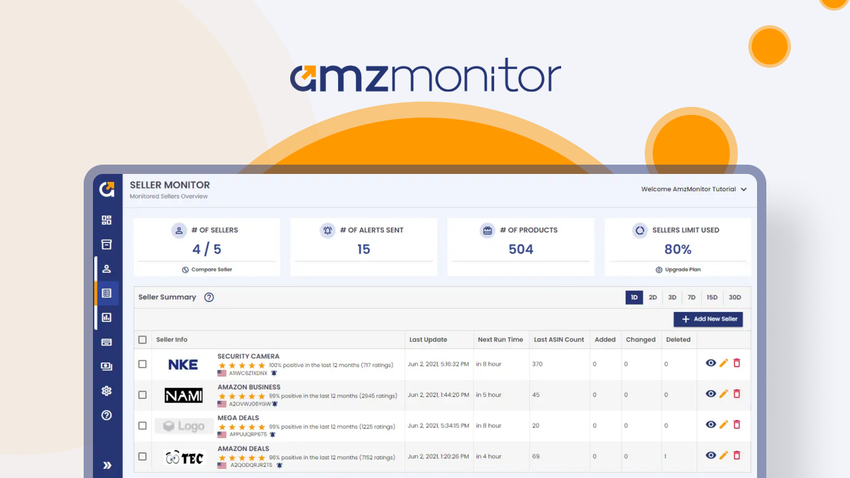Click the Seller Summary help icon
The image size is (850, 478).
(209, 297)
